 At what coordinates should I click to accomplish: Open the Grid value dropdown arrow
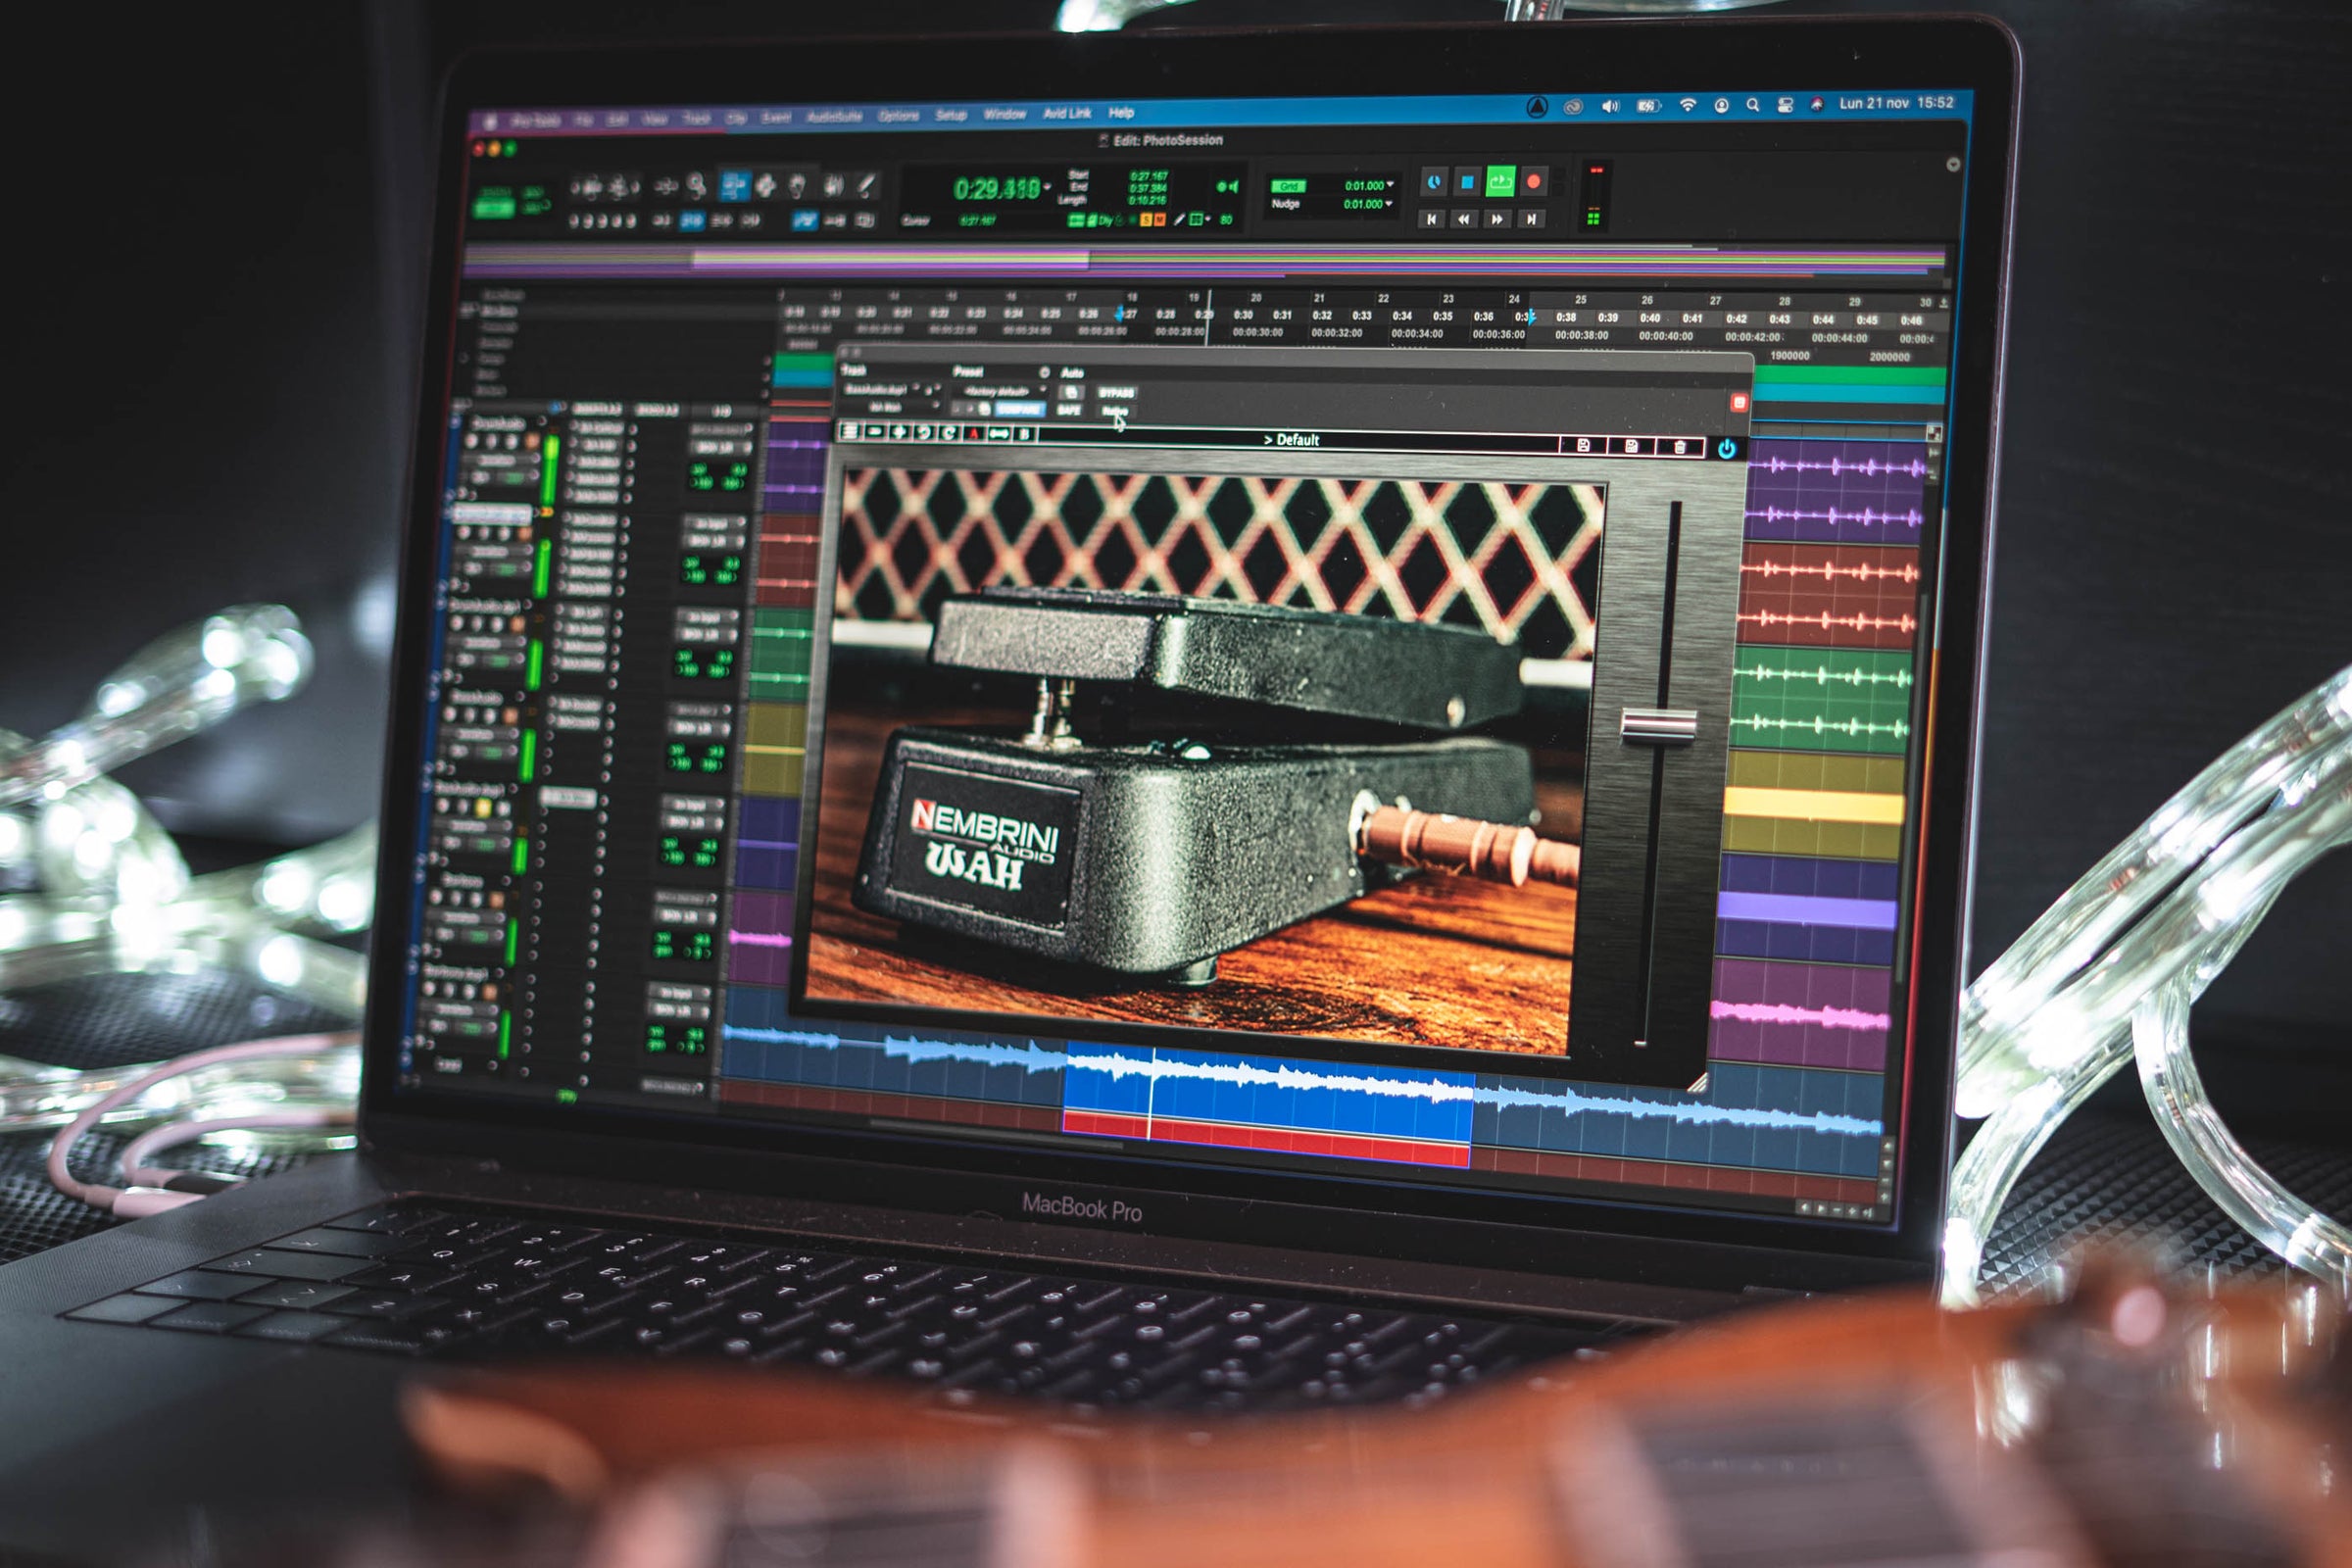pos(1391,184)
